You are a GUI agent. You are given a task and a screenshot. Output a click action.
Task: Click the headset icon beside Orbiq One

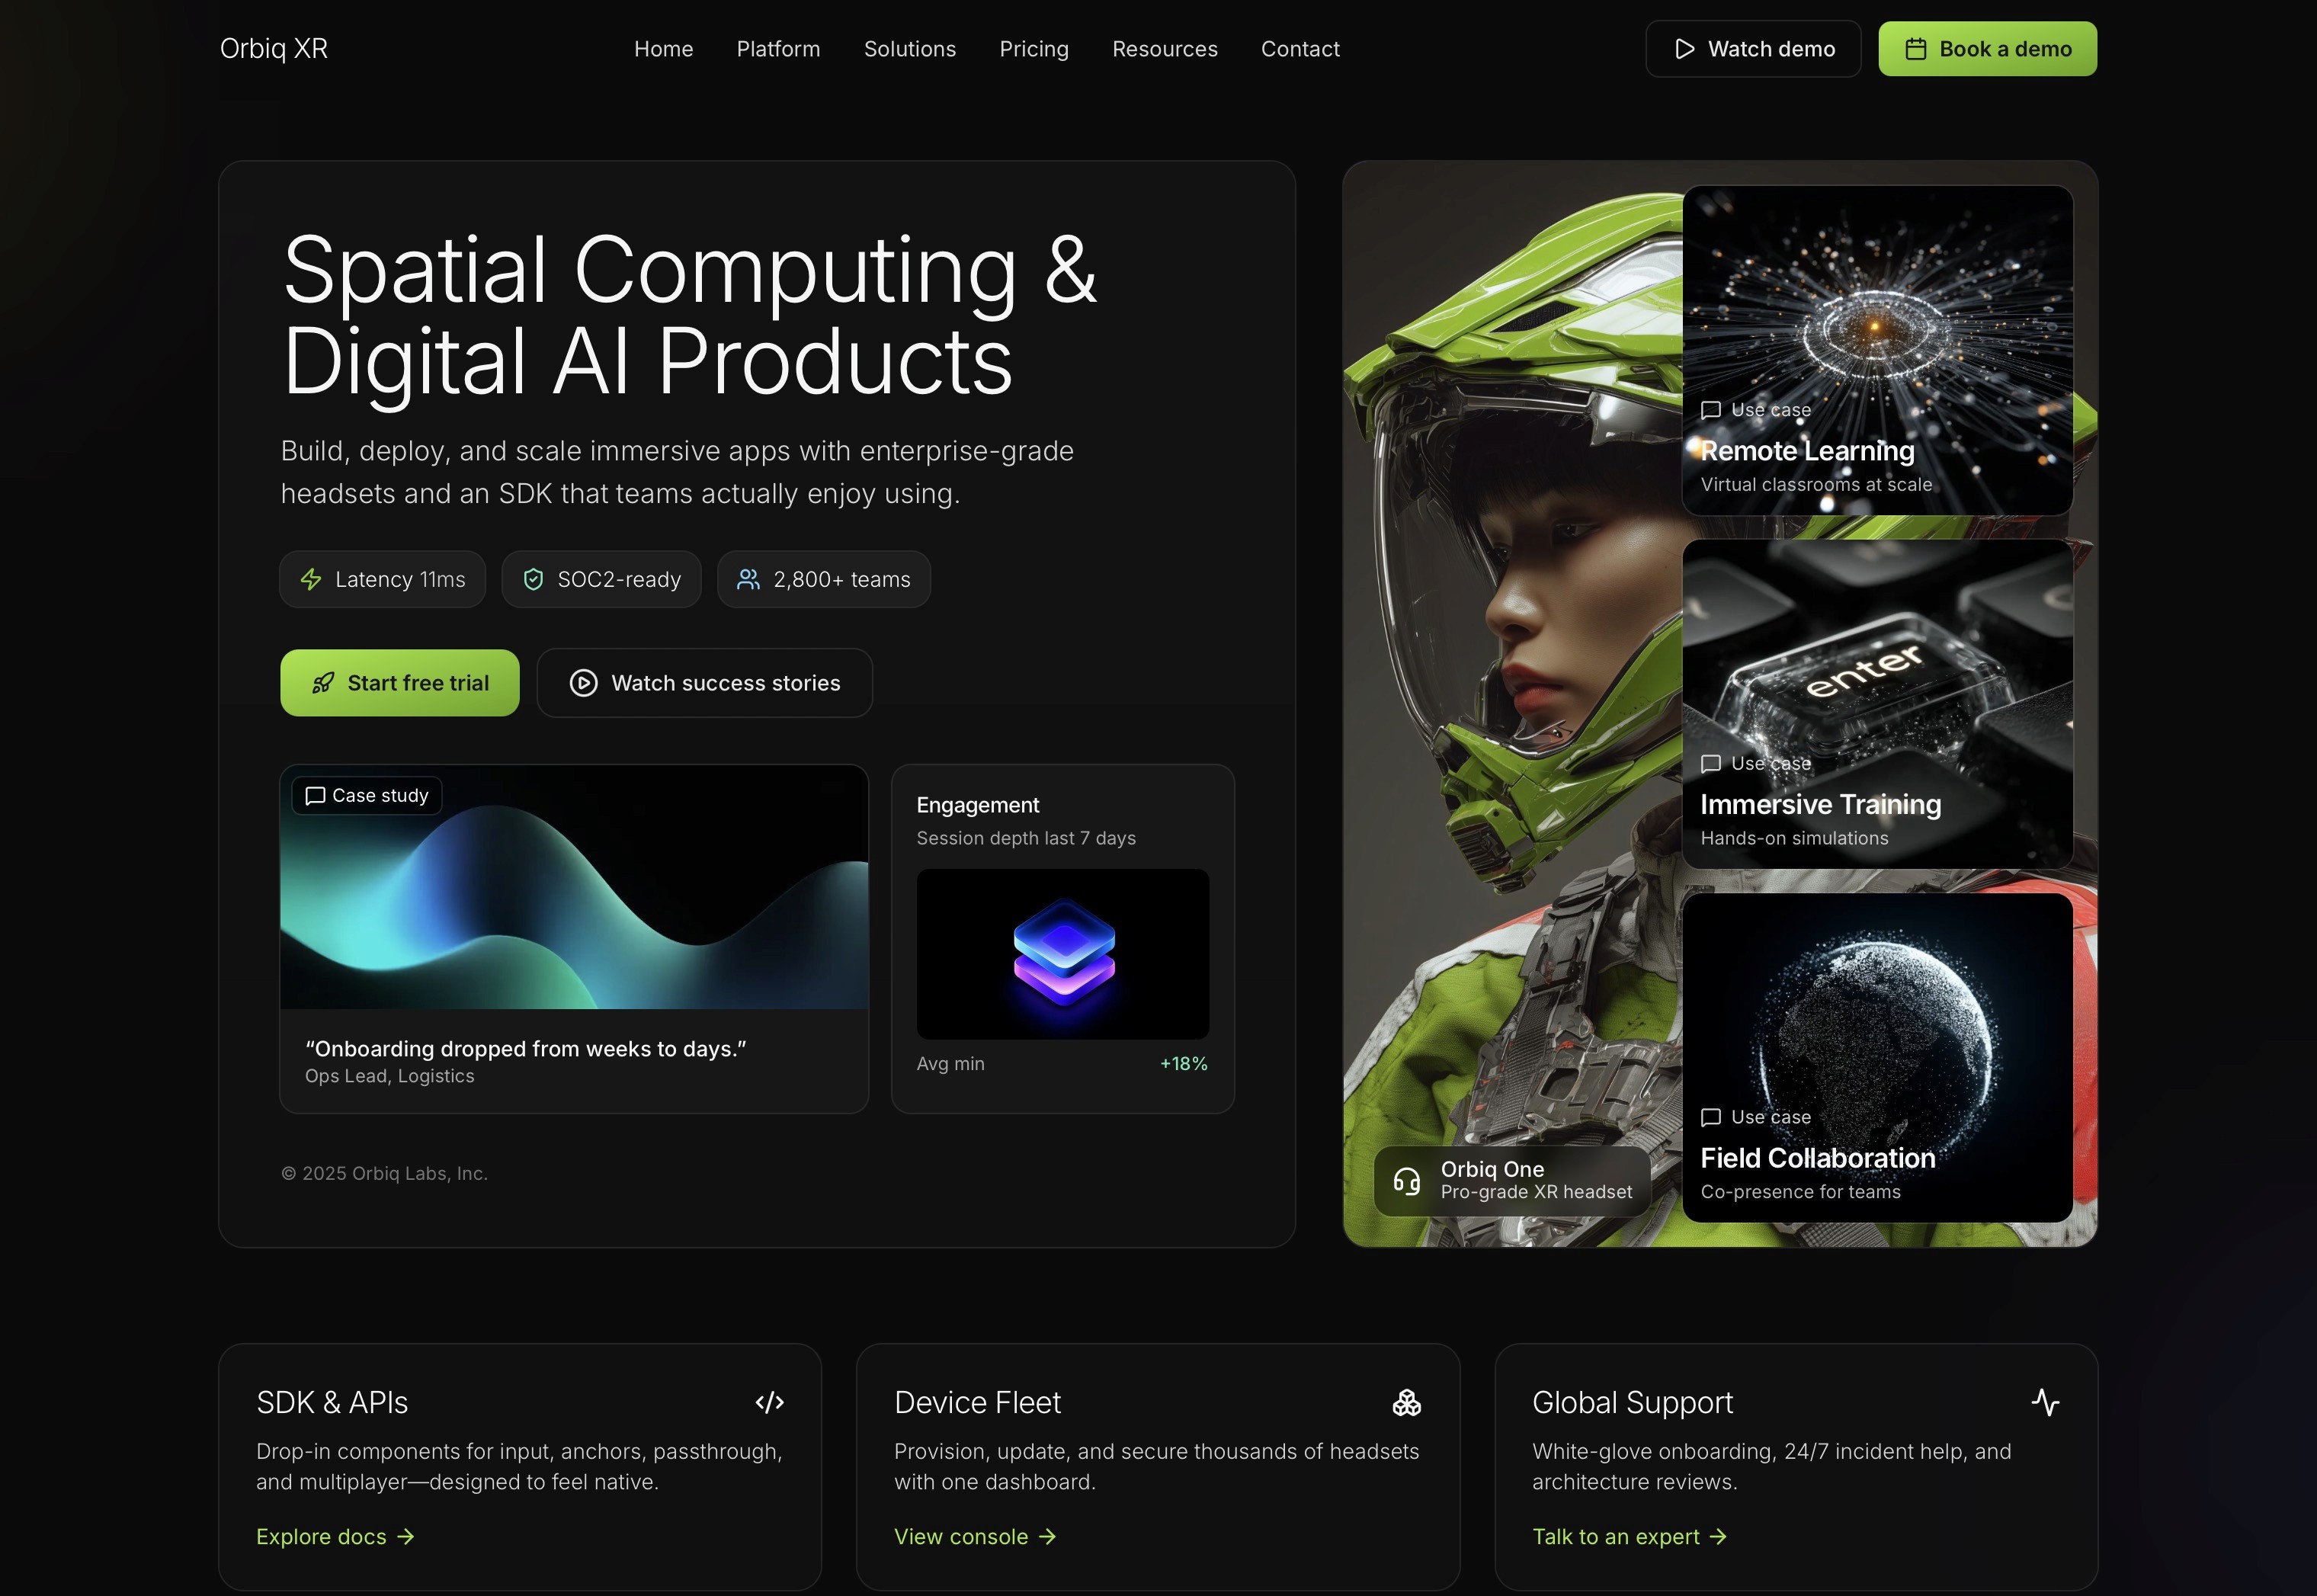pos(1406,1181)
